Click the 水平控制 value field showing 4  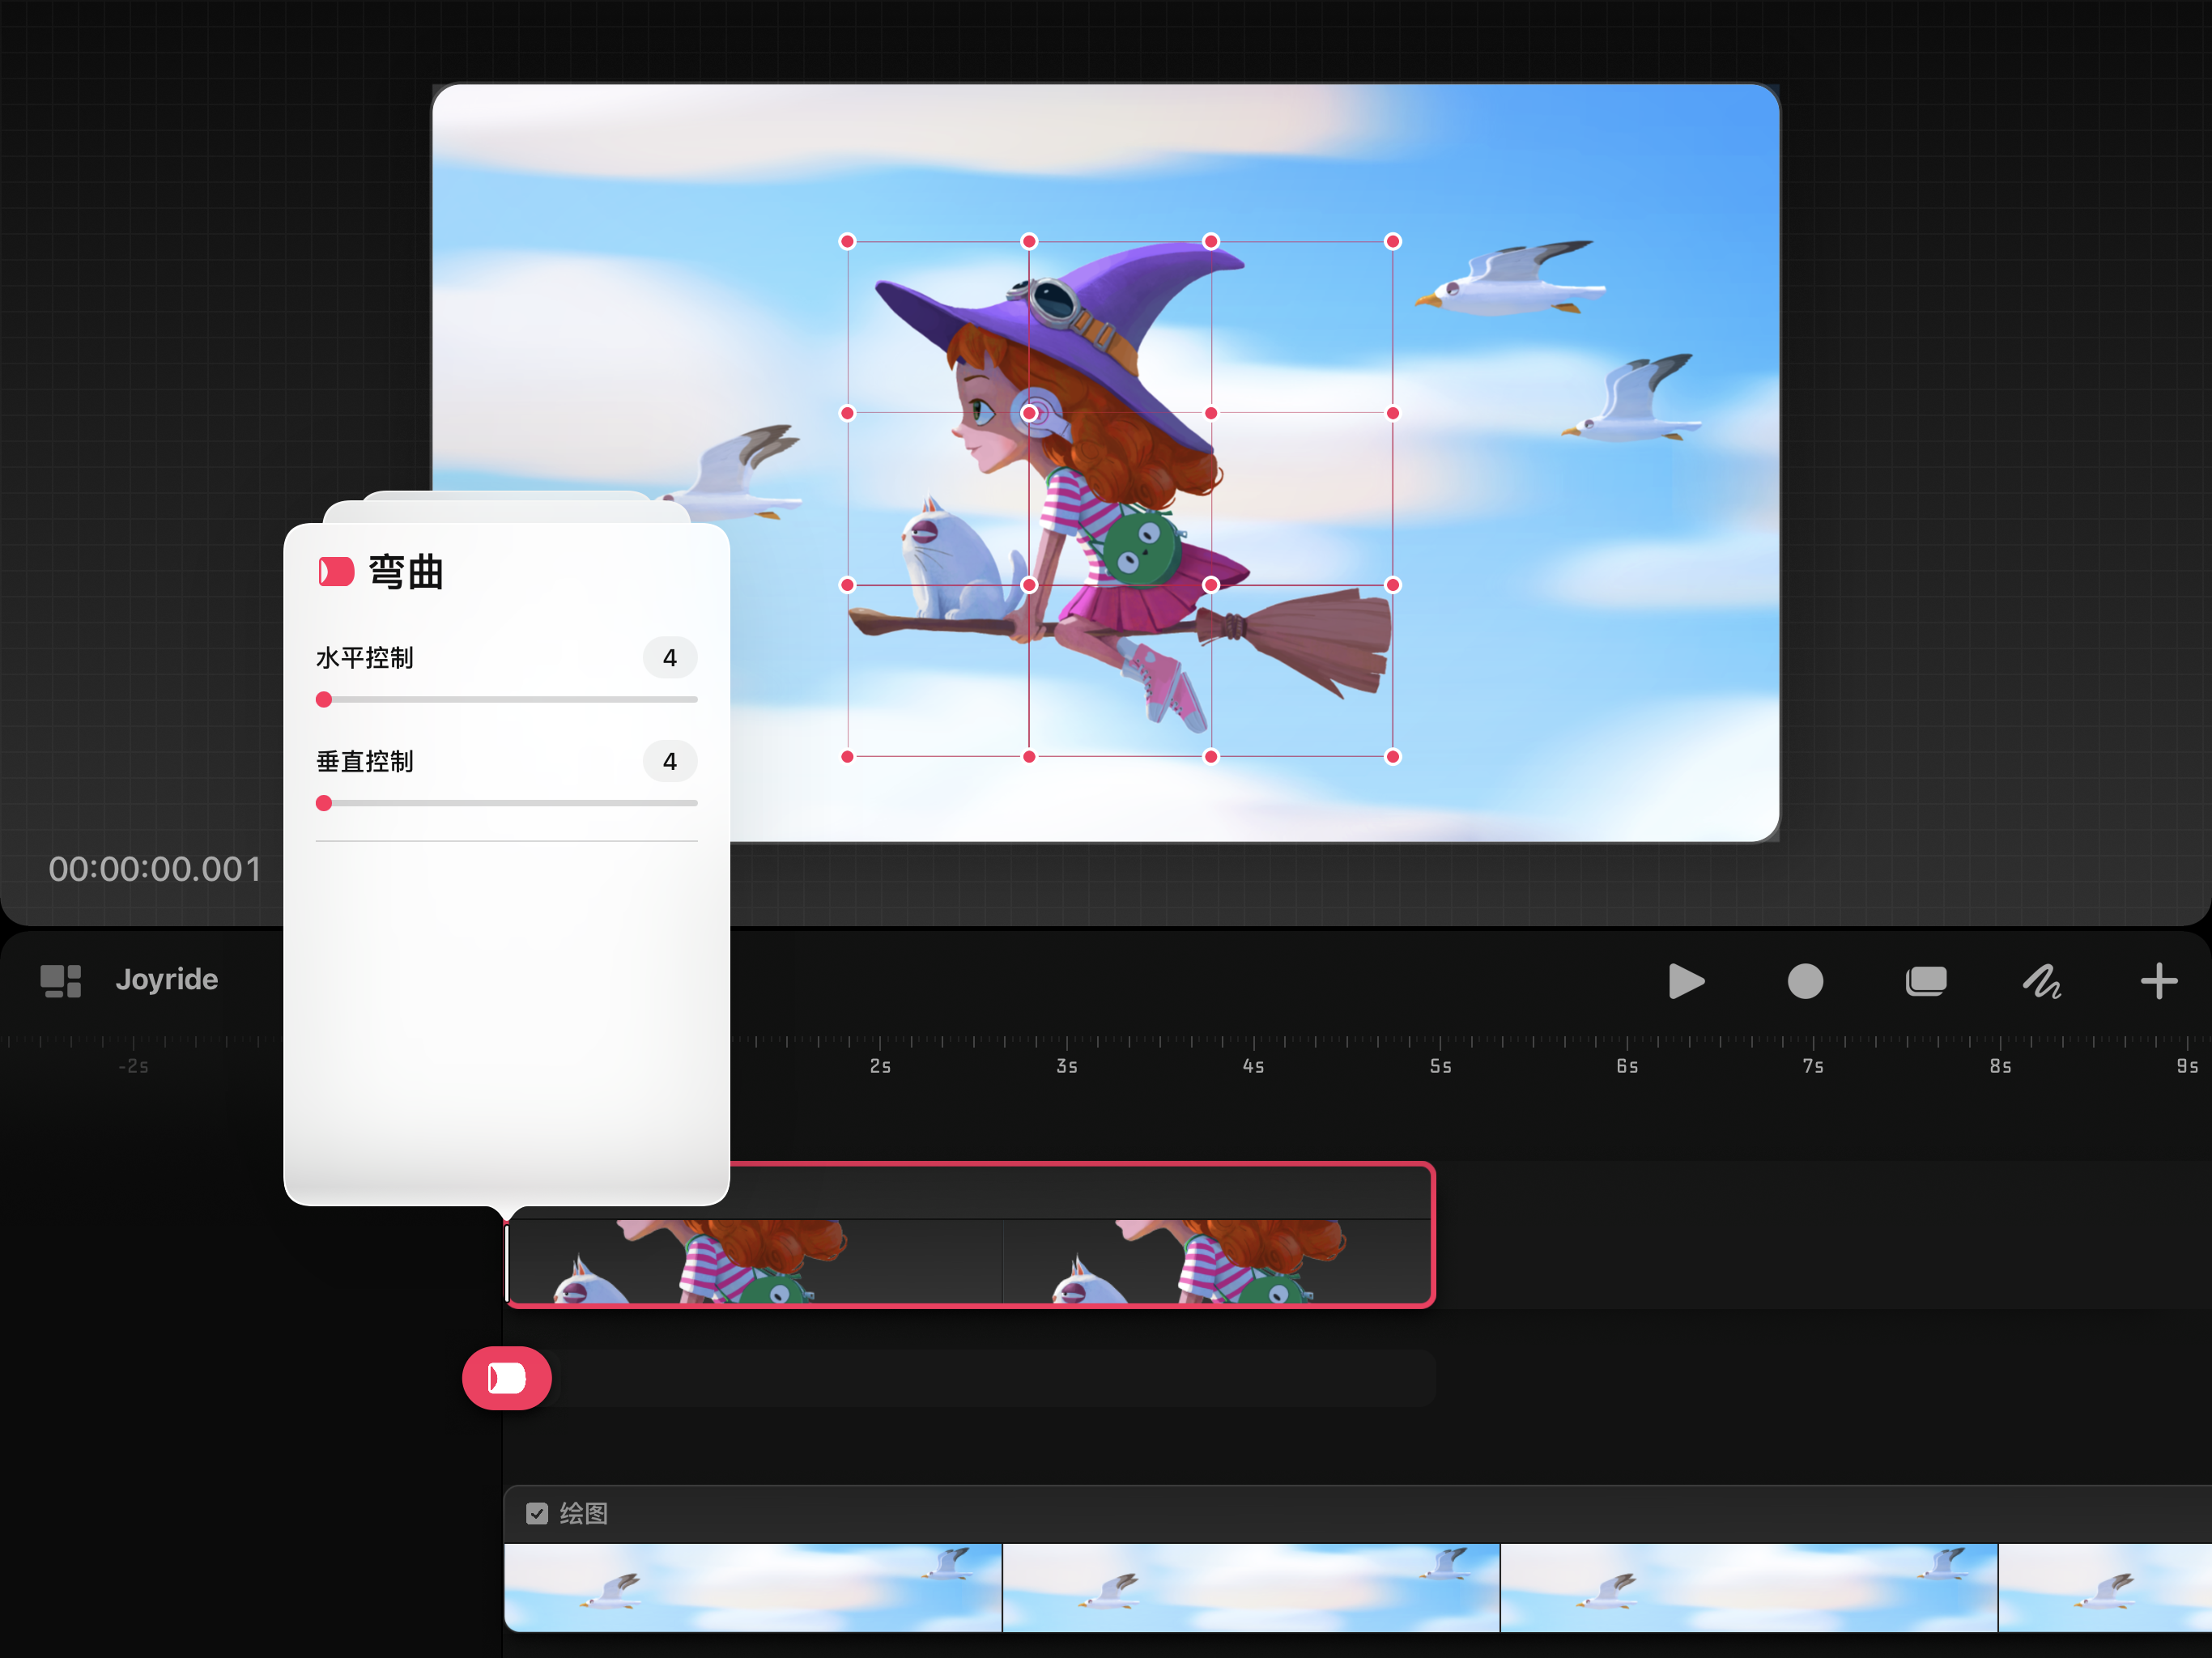coord(669,658)
